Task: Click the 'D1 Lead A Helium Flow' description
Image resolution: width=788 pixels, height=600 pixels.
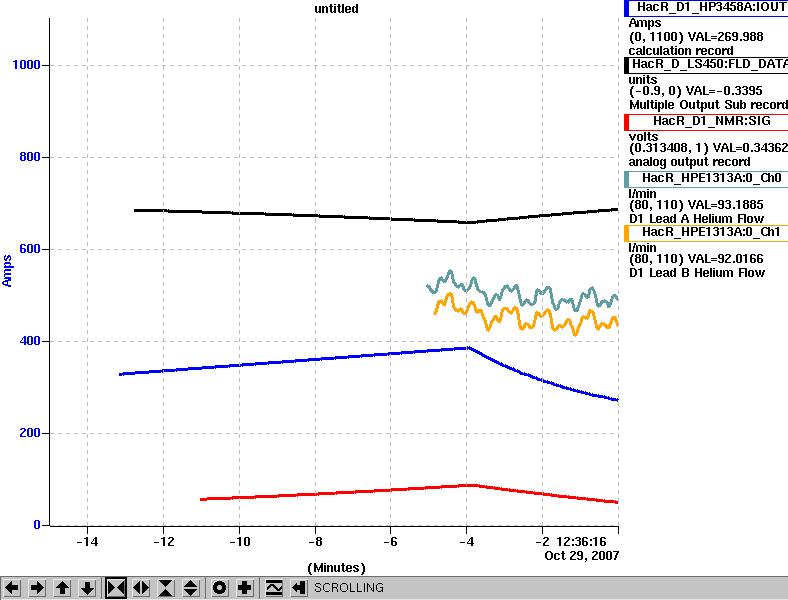Action: (x=696, y=219)
